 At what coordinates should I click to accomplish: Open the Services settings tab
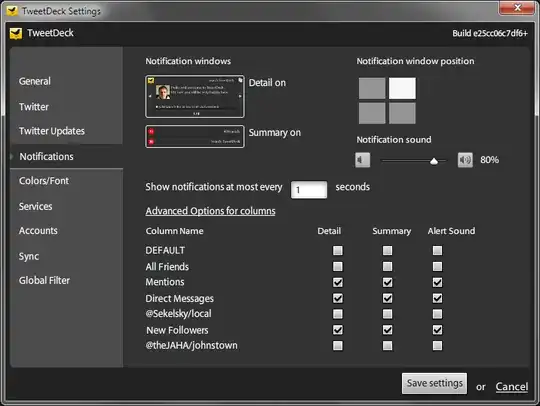[35, 206]
